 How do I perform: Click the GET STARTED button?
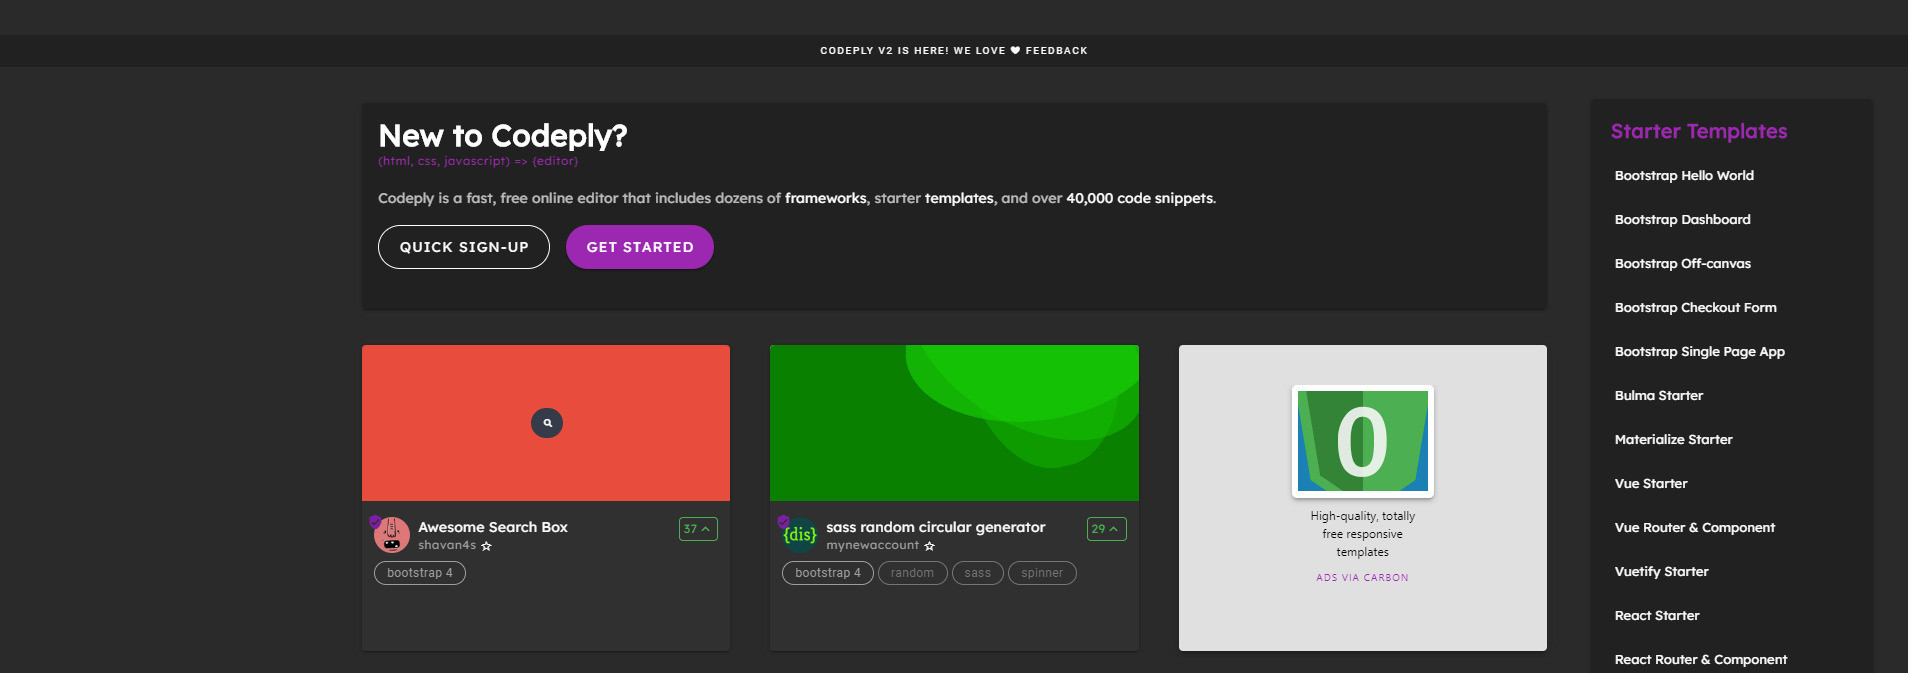[640, 247]
